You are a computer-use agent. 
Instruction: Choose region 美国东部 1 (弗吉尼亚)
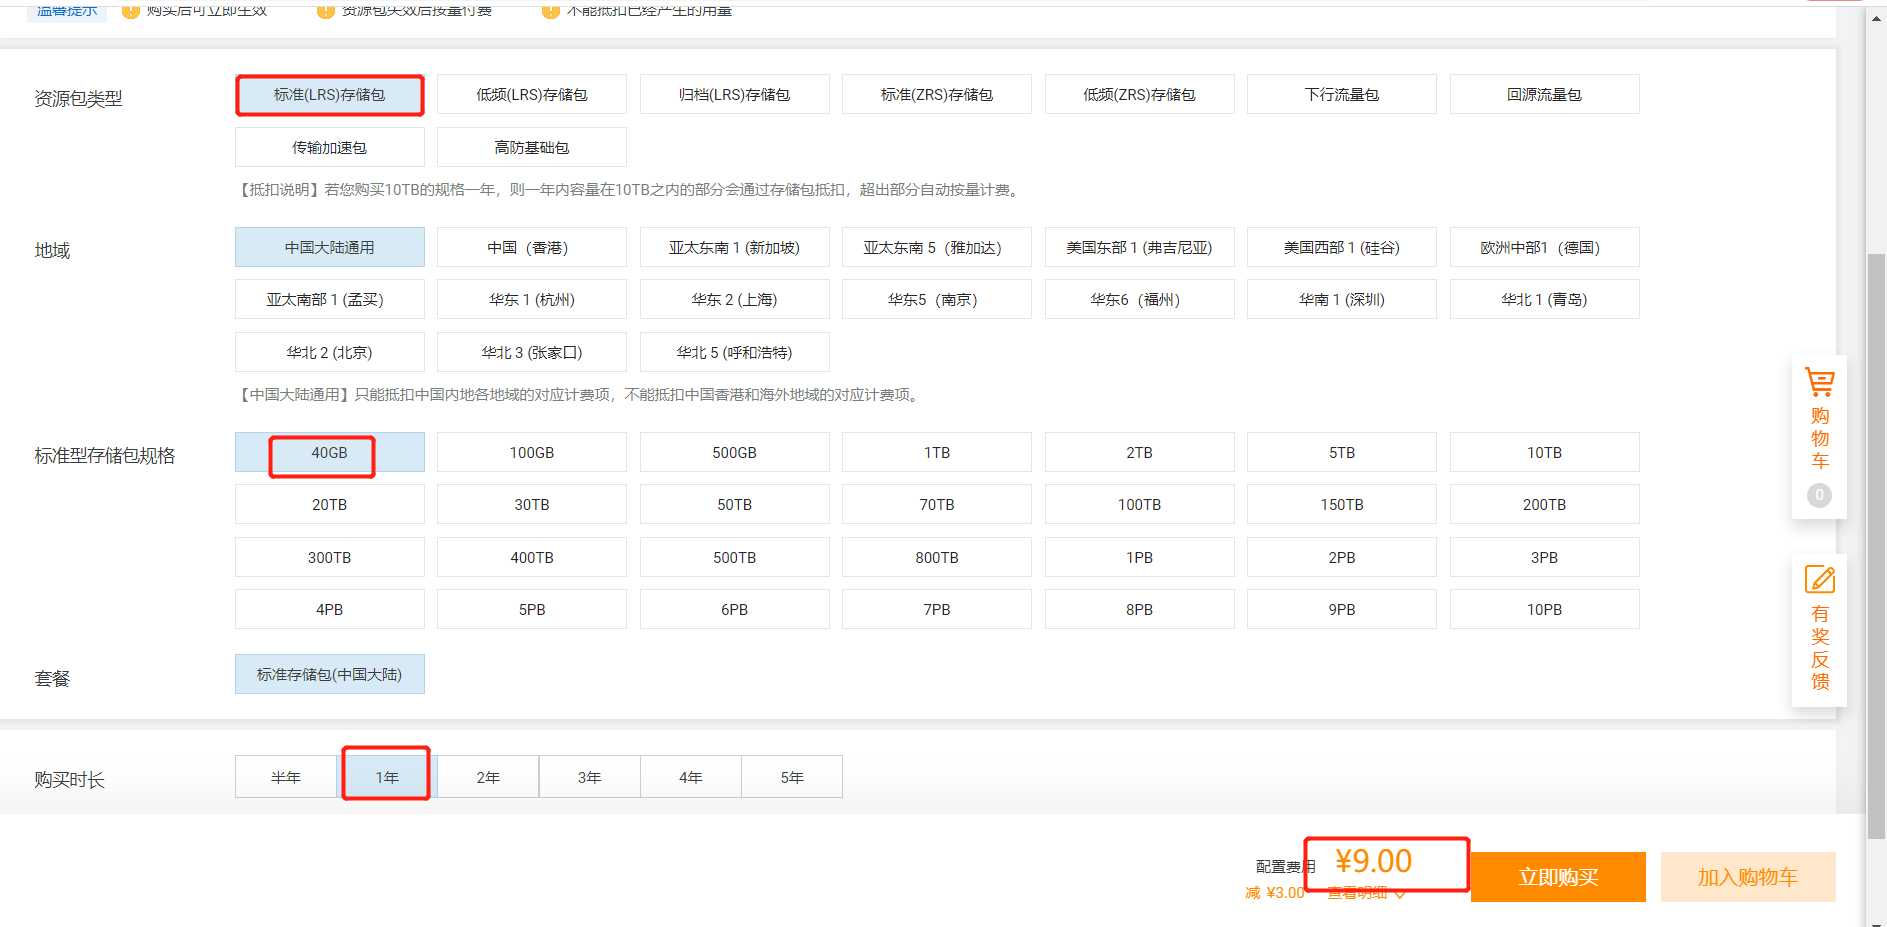click(1140, 247)
